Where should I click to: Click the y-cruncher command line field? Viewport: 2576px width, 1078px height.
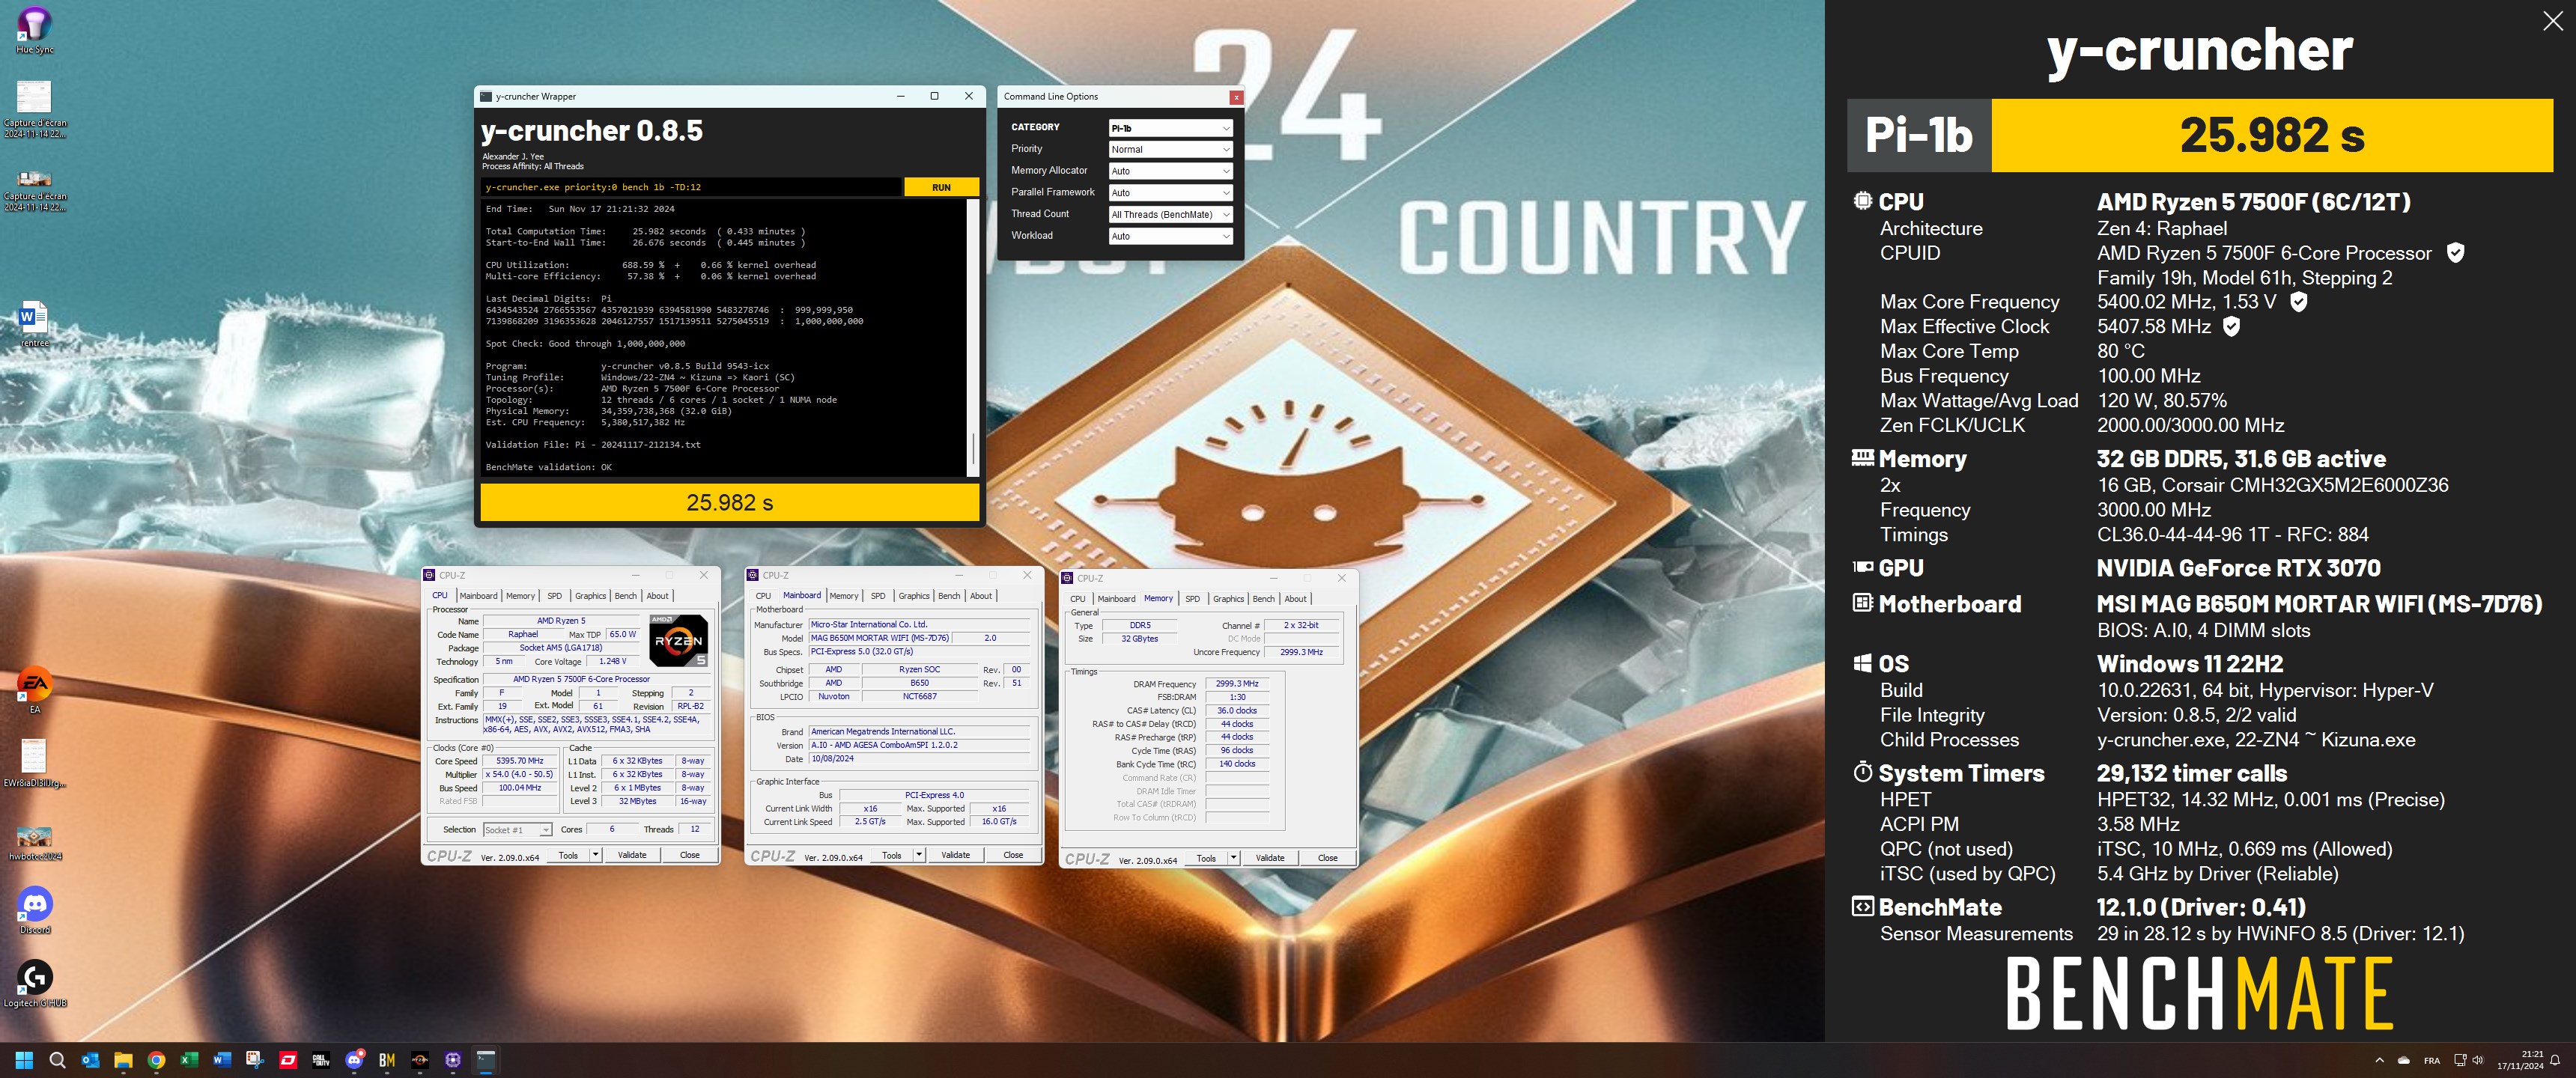click(x=691, y=187)
